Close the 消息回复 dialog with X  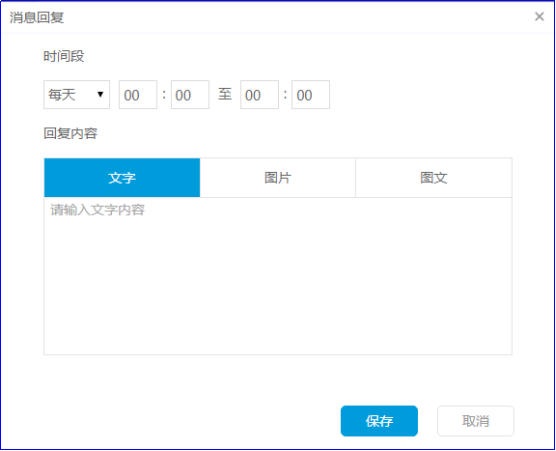[539, 16]
